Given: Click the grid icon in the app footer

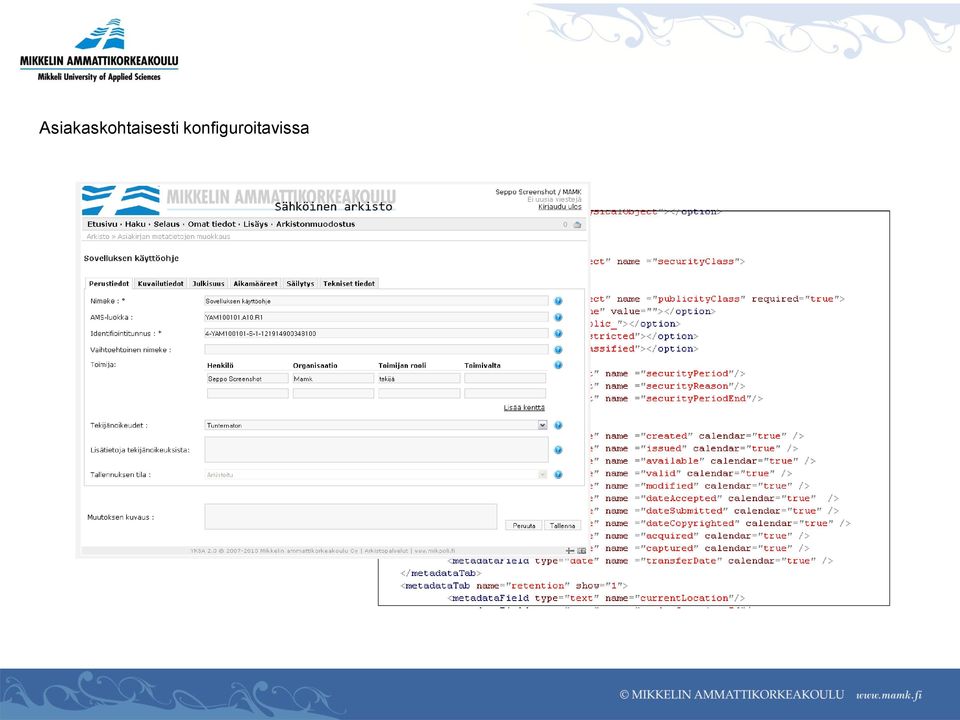Looking at the screenshot, I should [582, 551].
